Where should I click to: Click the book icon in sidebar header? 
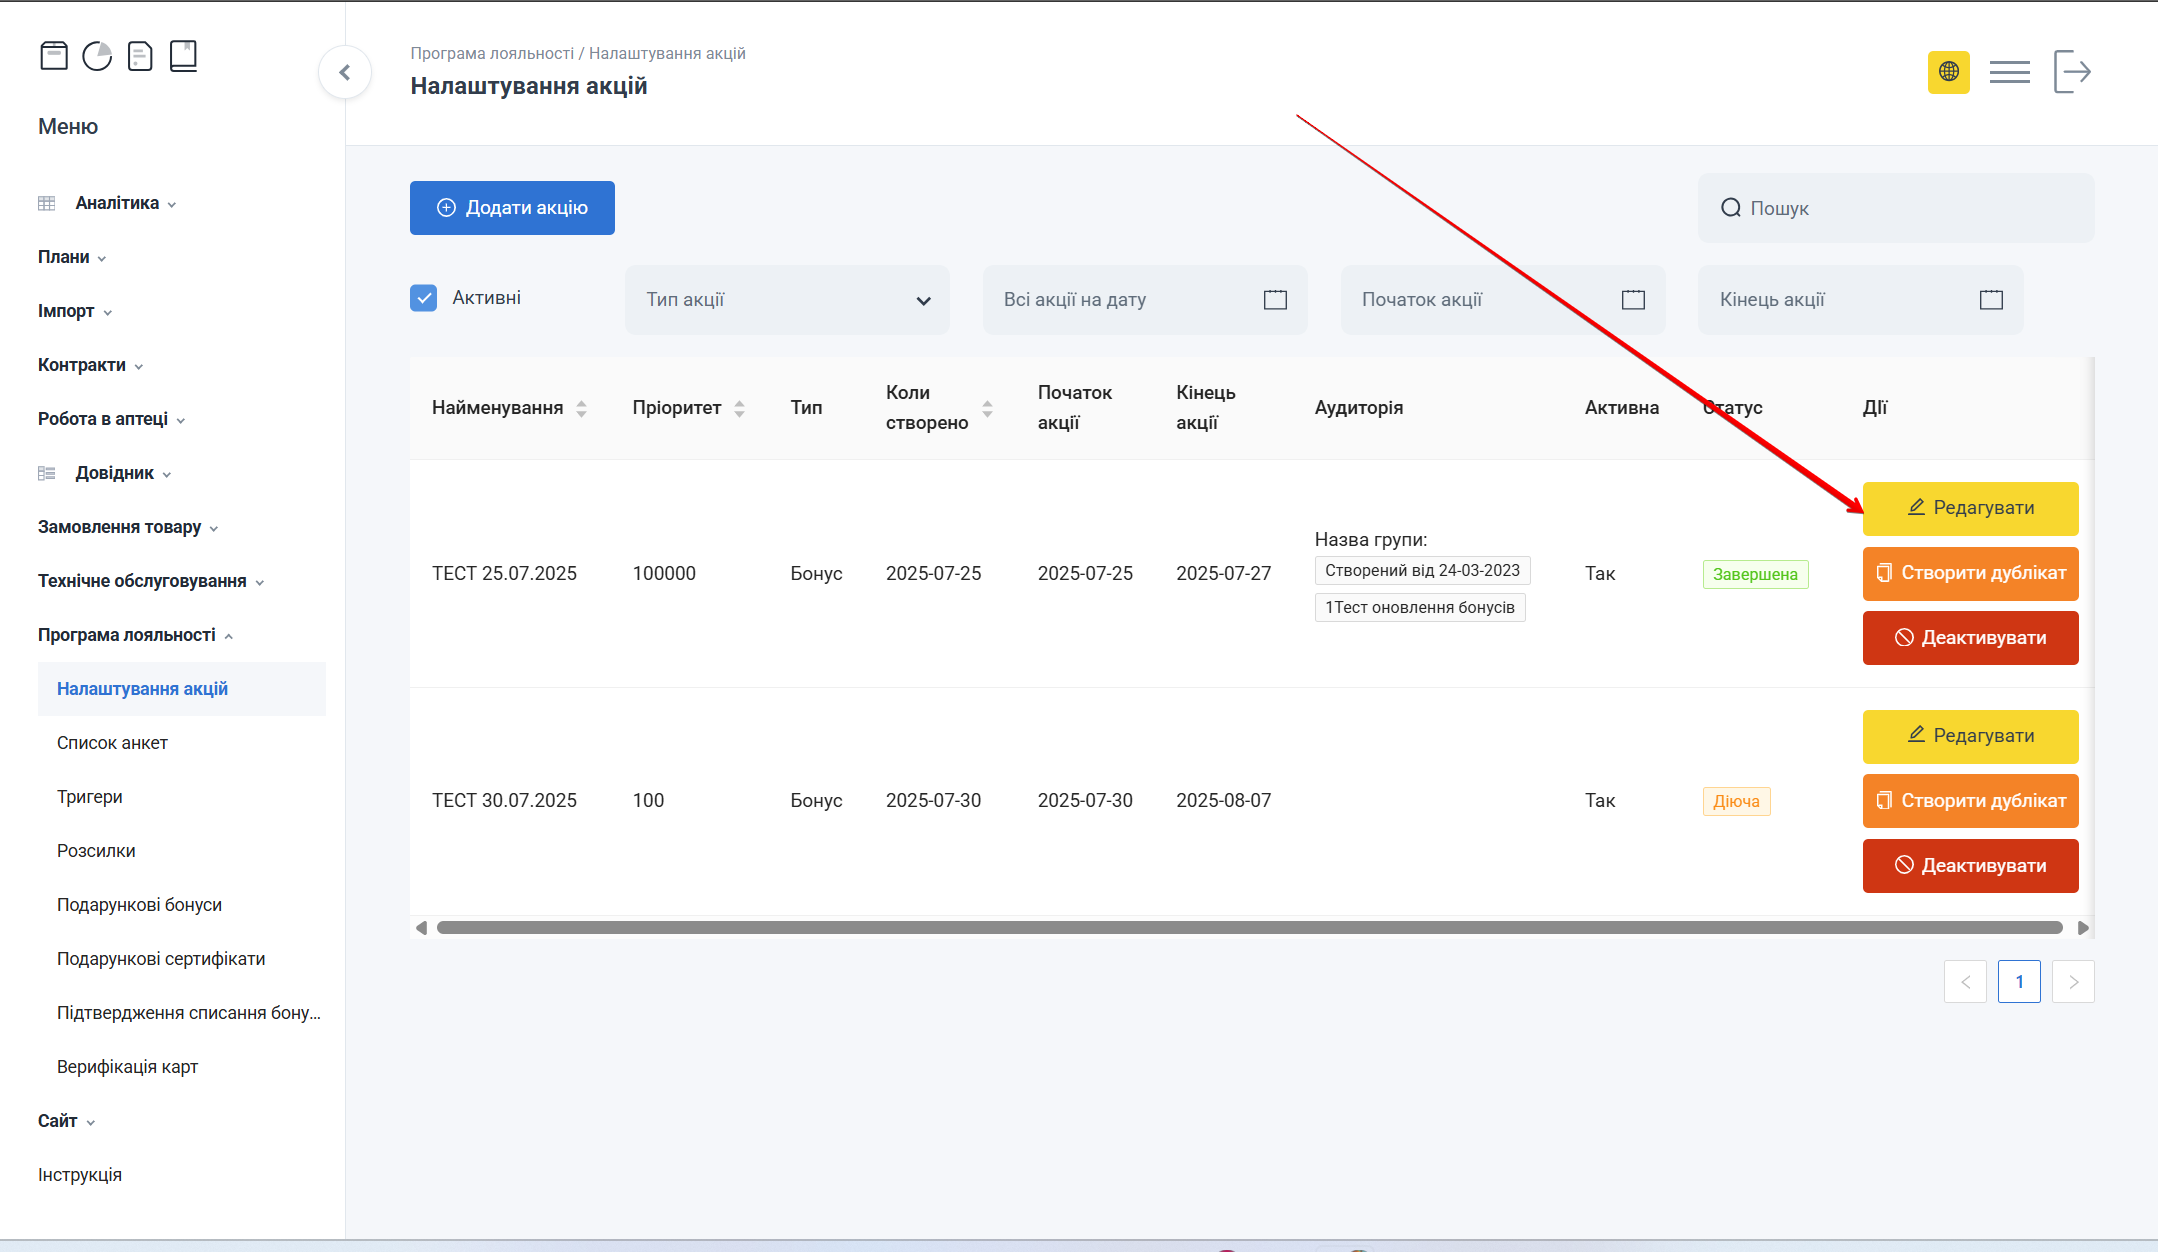coord(183,56)
